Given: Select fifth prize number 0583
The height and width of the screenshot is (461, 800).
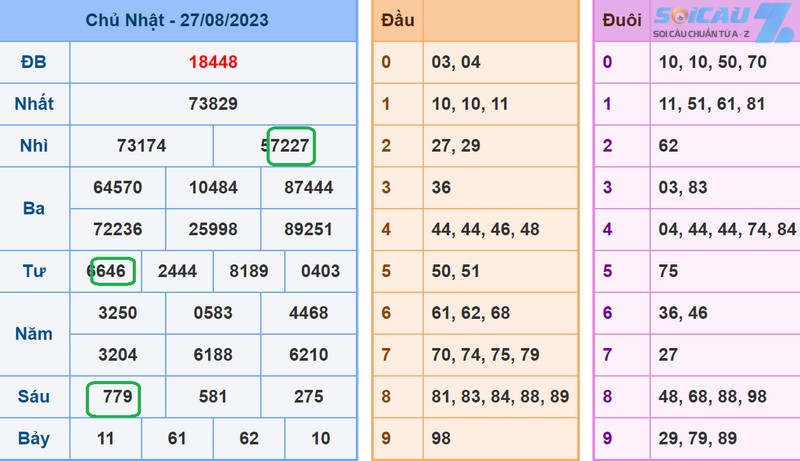Looking at the screenshot, I should pos(213,313).
